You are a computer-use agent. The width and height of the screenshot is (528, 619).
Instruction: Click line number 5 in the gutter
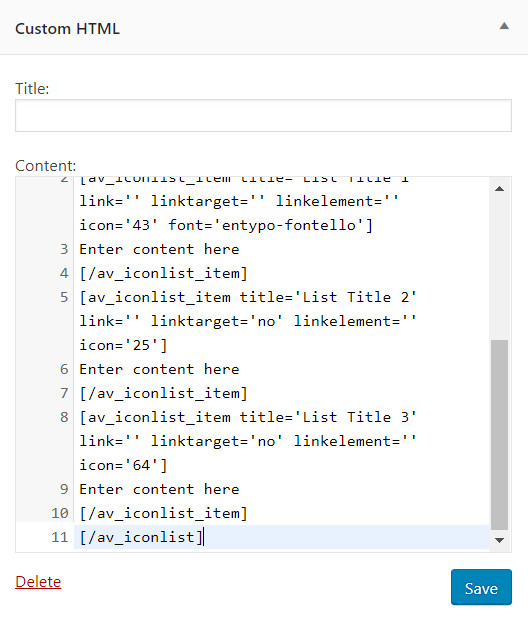[x=64, y=297]
